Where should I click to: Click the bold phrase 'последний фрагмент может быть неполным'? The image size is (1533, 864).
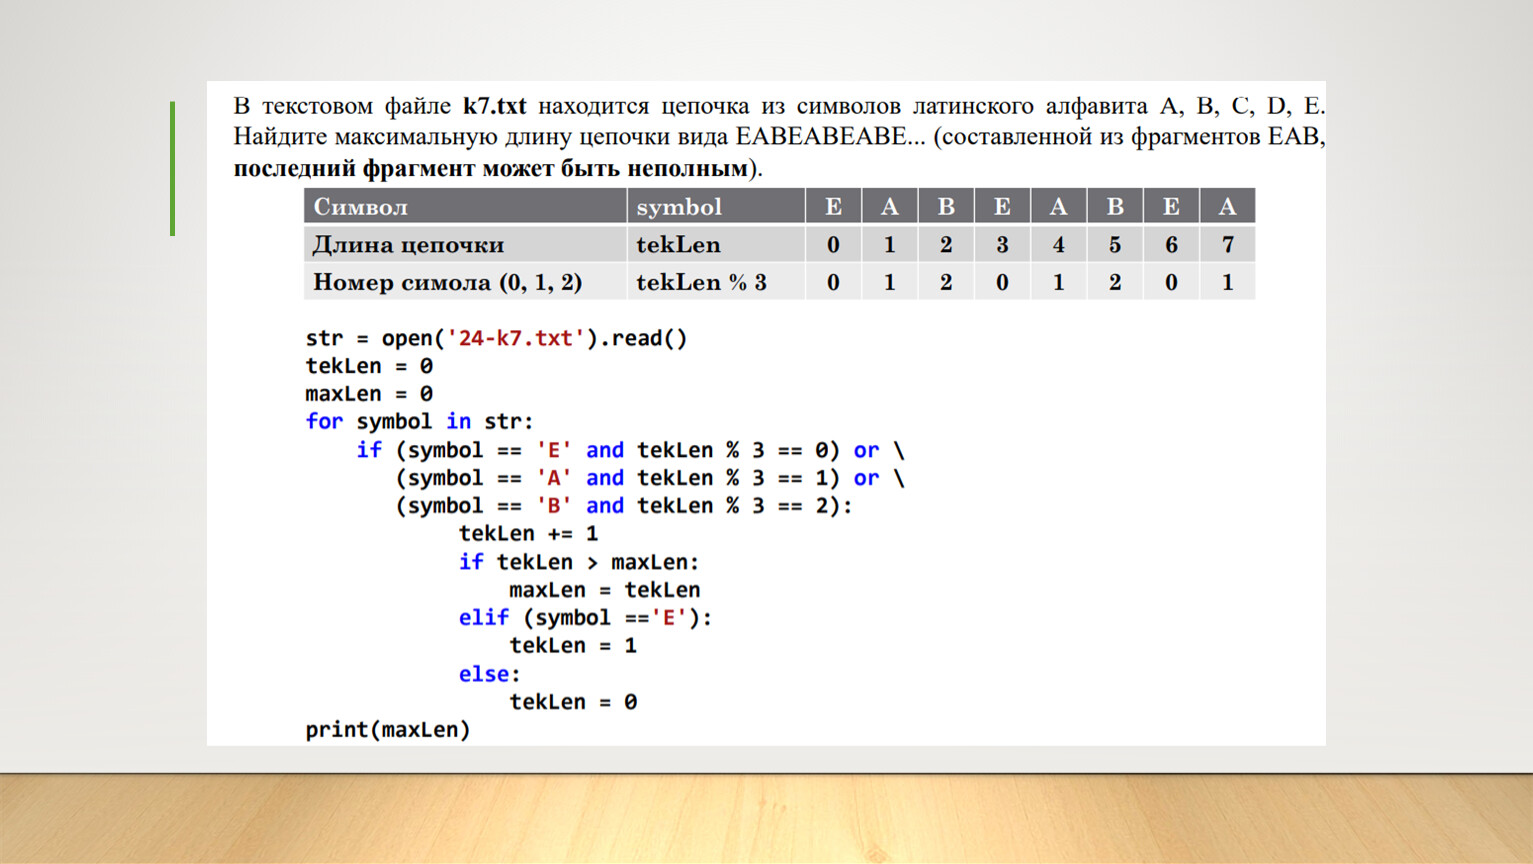click(x=491, y=168)
